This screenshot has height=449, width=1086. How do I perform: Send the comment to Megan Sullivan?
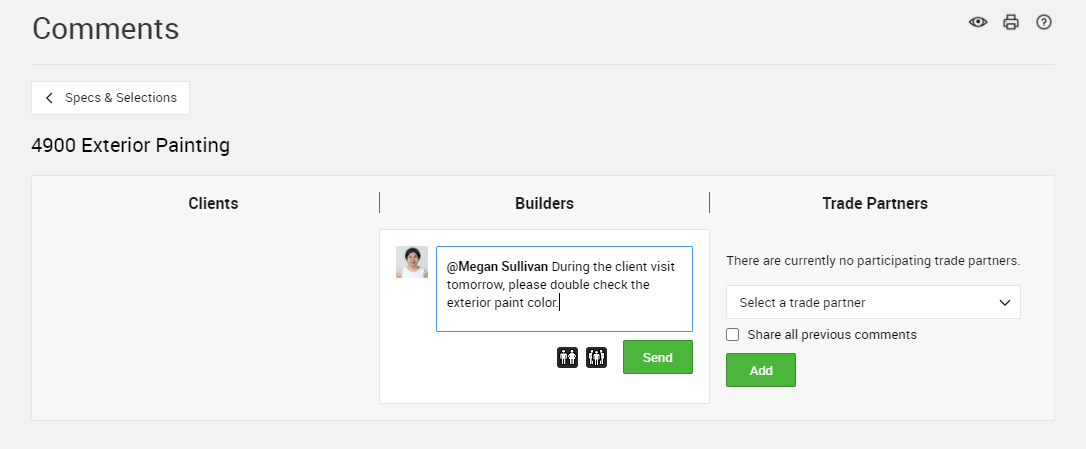pos(657,358)
